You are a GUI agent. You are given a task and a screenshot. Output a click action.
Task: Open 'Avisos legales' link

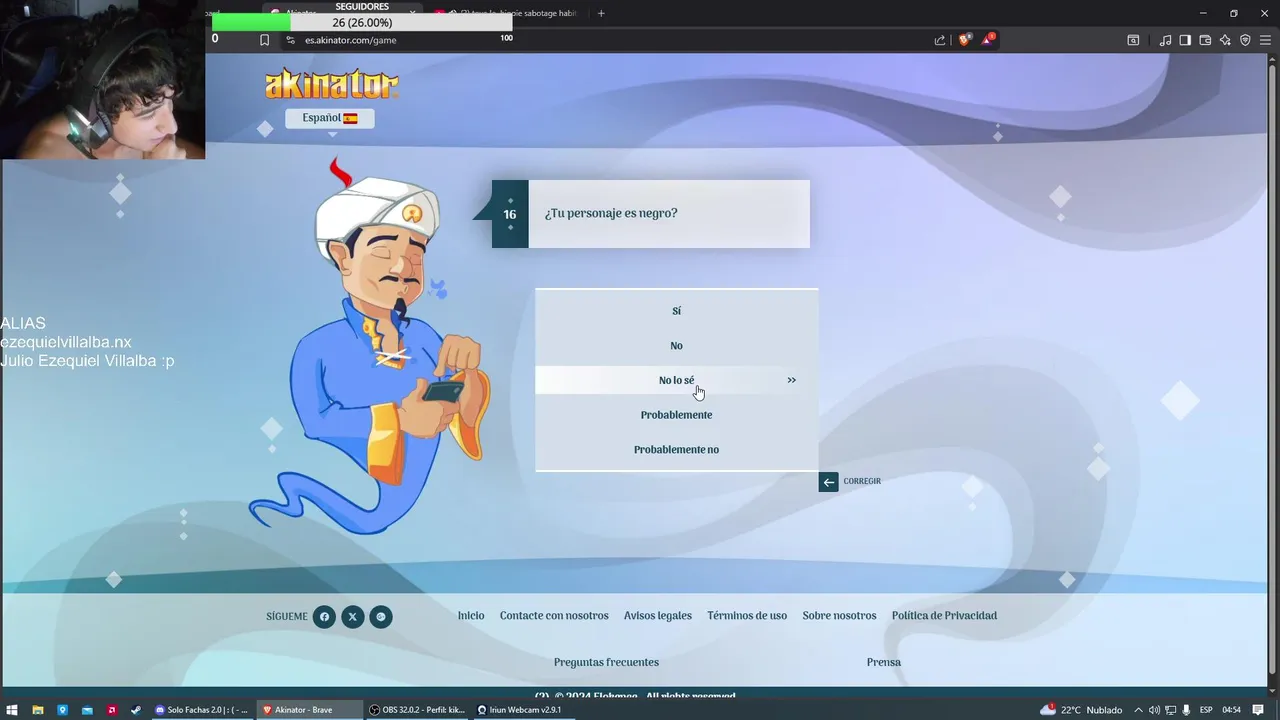click(x=658, y=616)
